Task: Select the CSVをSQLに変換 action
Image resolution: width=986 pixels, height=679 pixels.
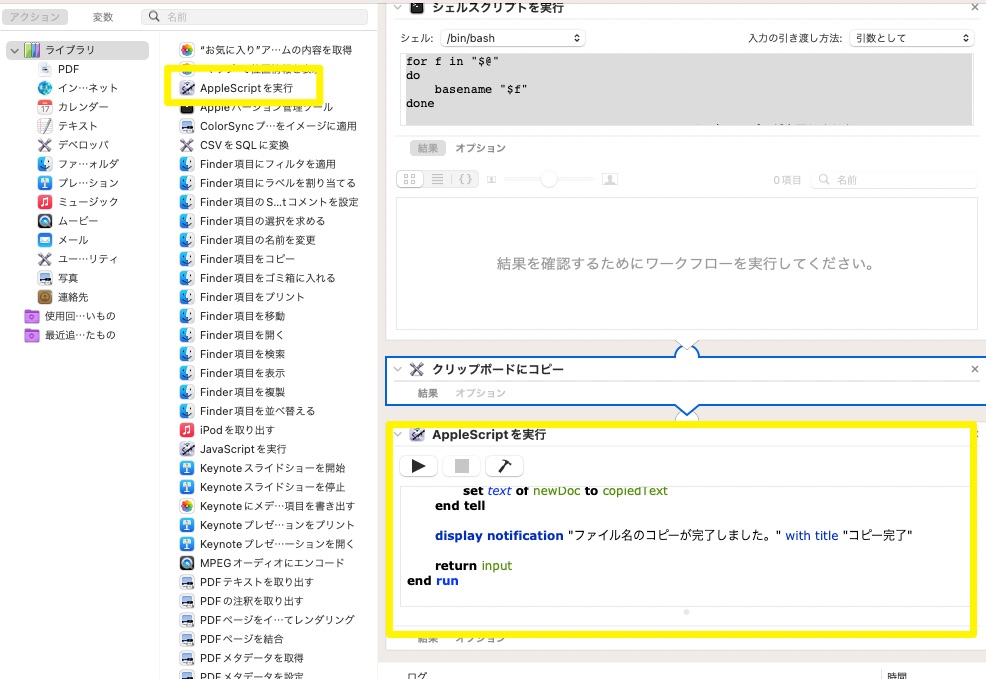Action: click(x=244, y=145)
